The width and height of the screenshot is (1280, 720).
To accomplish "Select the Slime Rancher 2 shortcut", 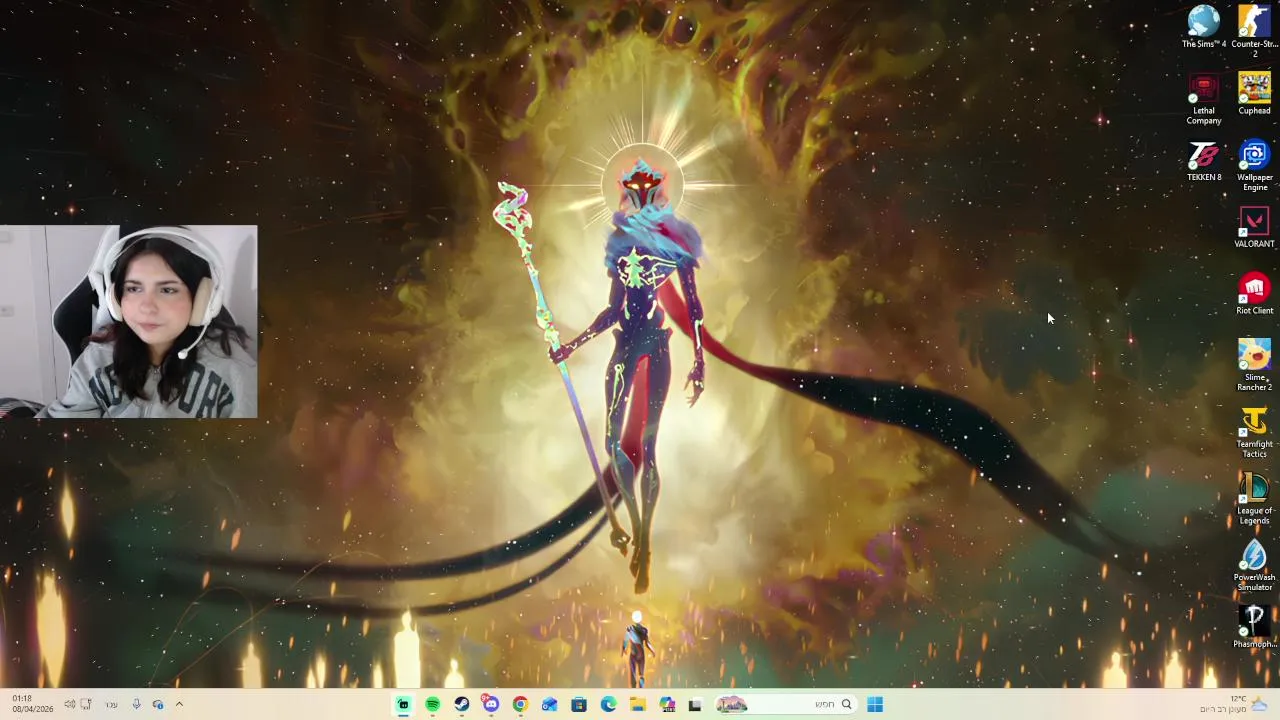I will click(x=1255, y=366).
